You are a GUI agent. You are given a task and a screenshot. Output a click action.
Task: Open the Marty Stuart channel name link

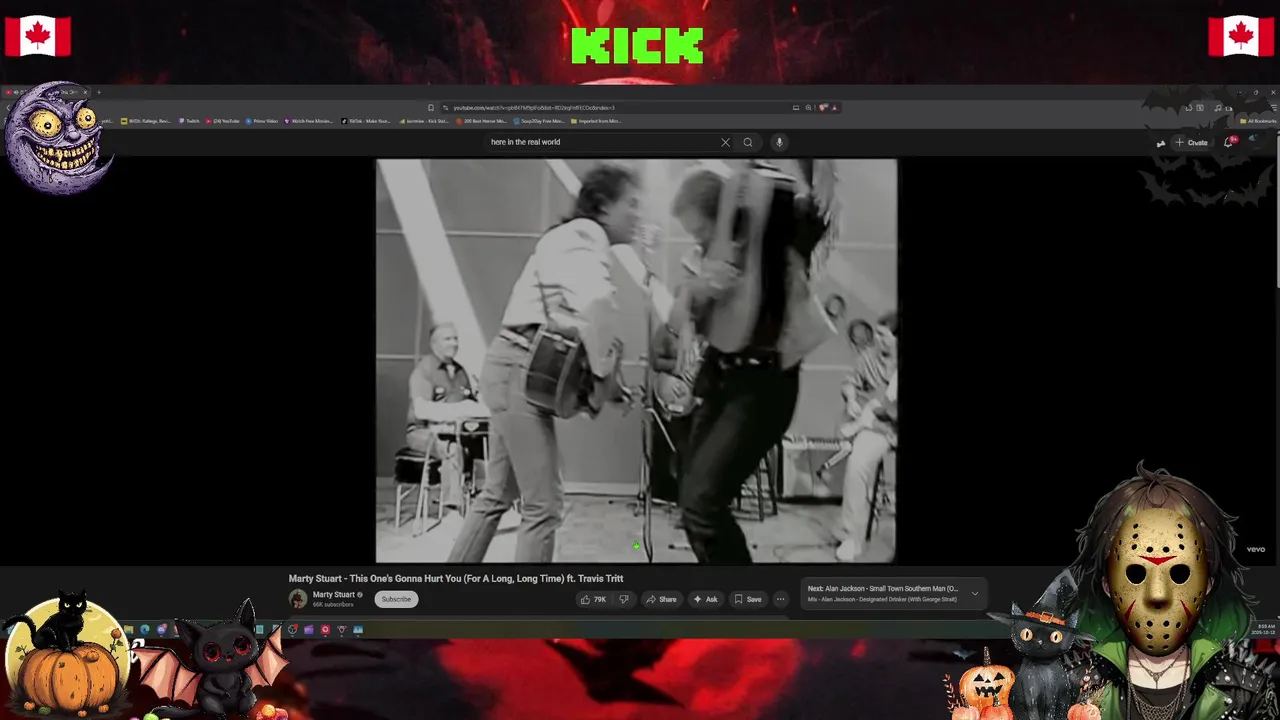[x=333, y=595]
